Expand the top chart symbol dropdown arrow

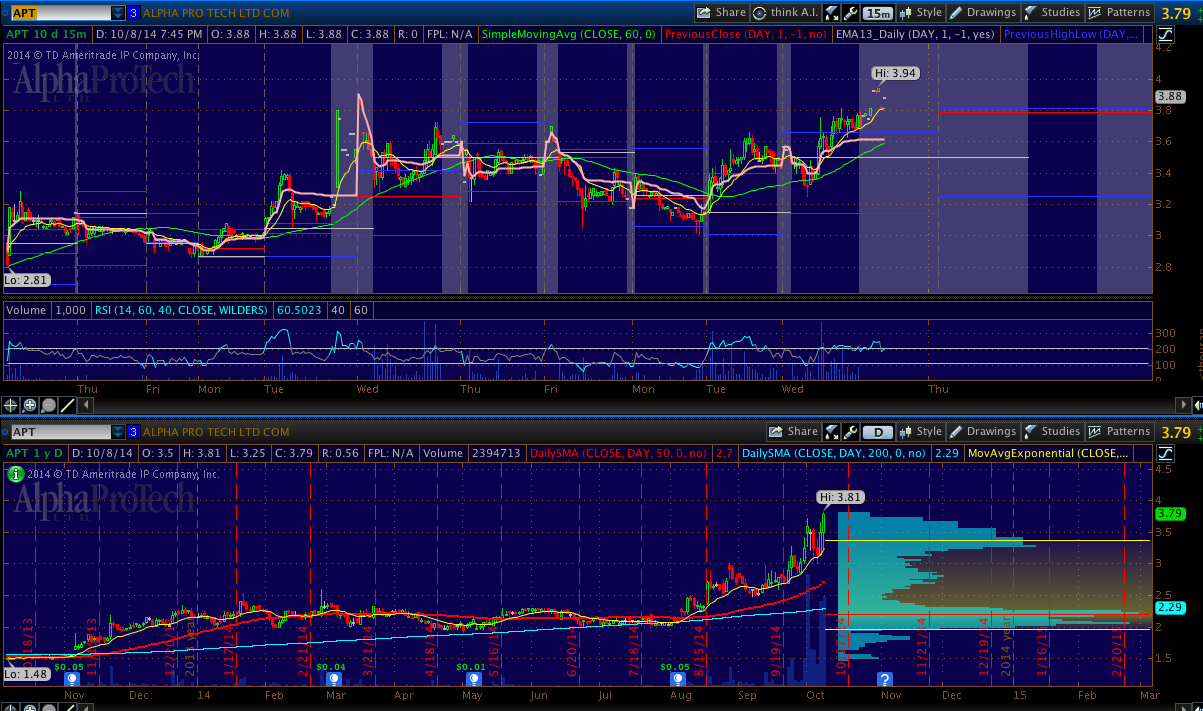(x=118, y=13)
